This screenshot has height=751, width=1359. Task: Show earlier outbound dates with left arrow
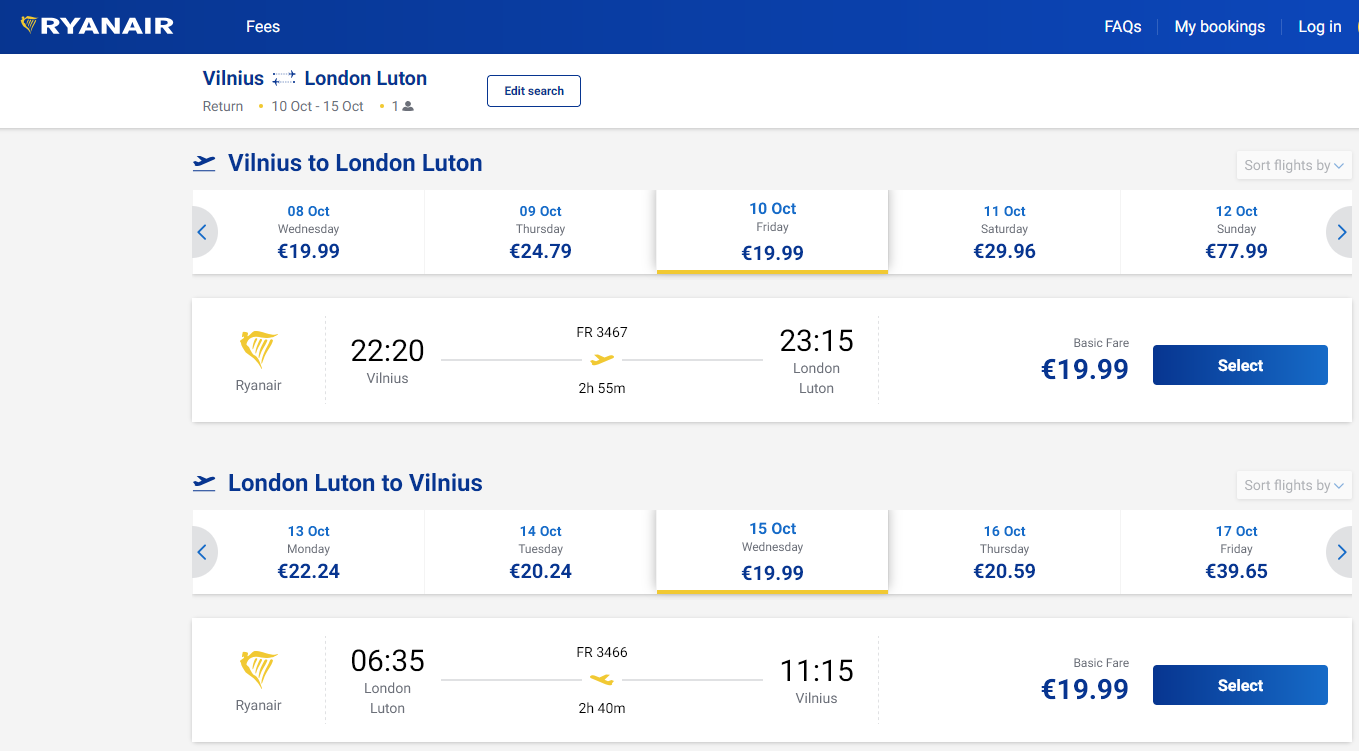click(203, 232)
